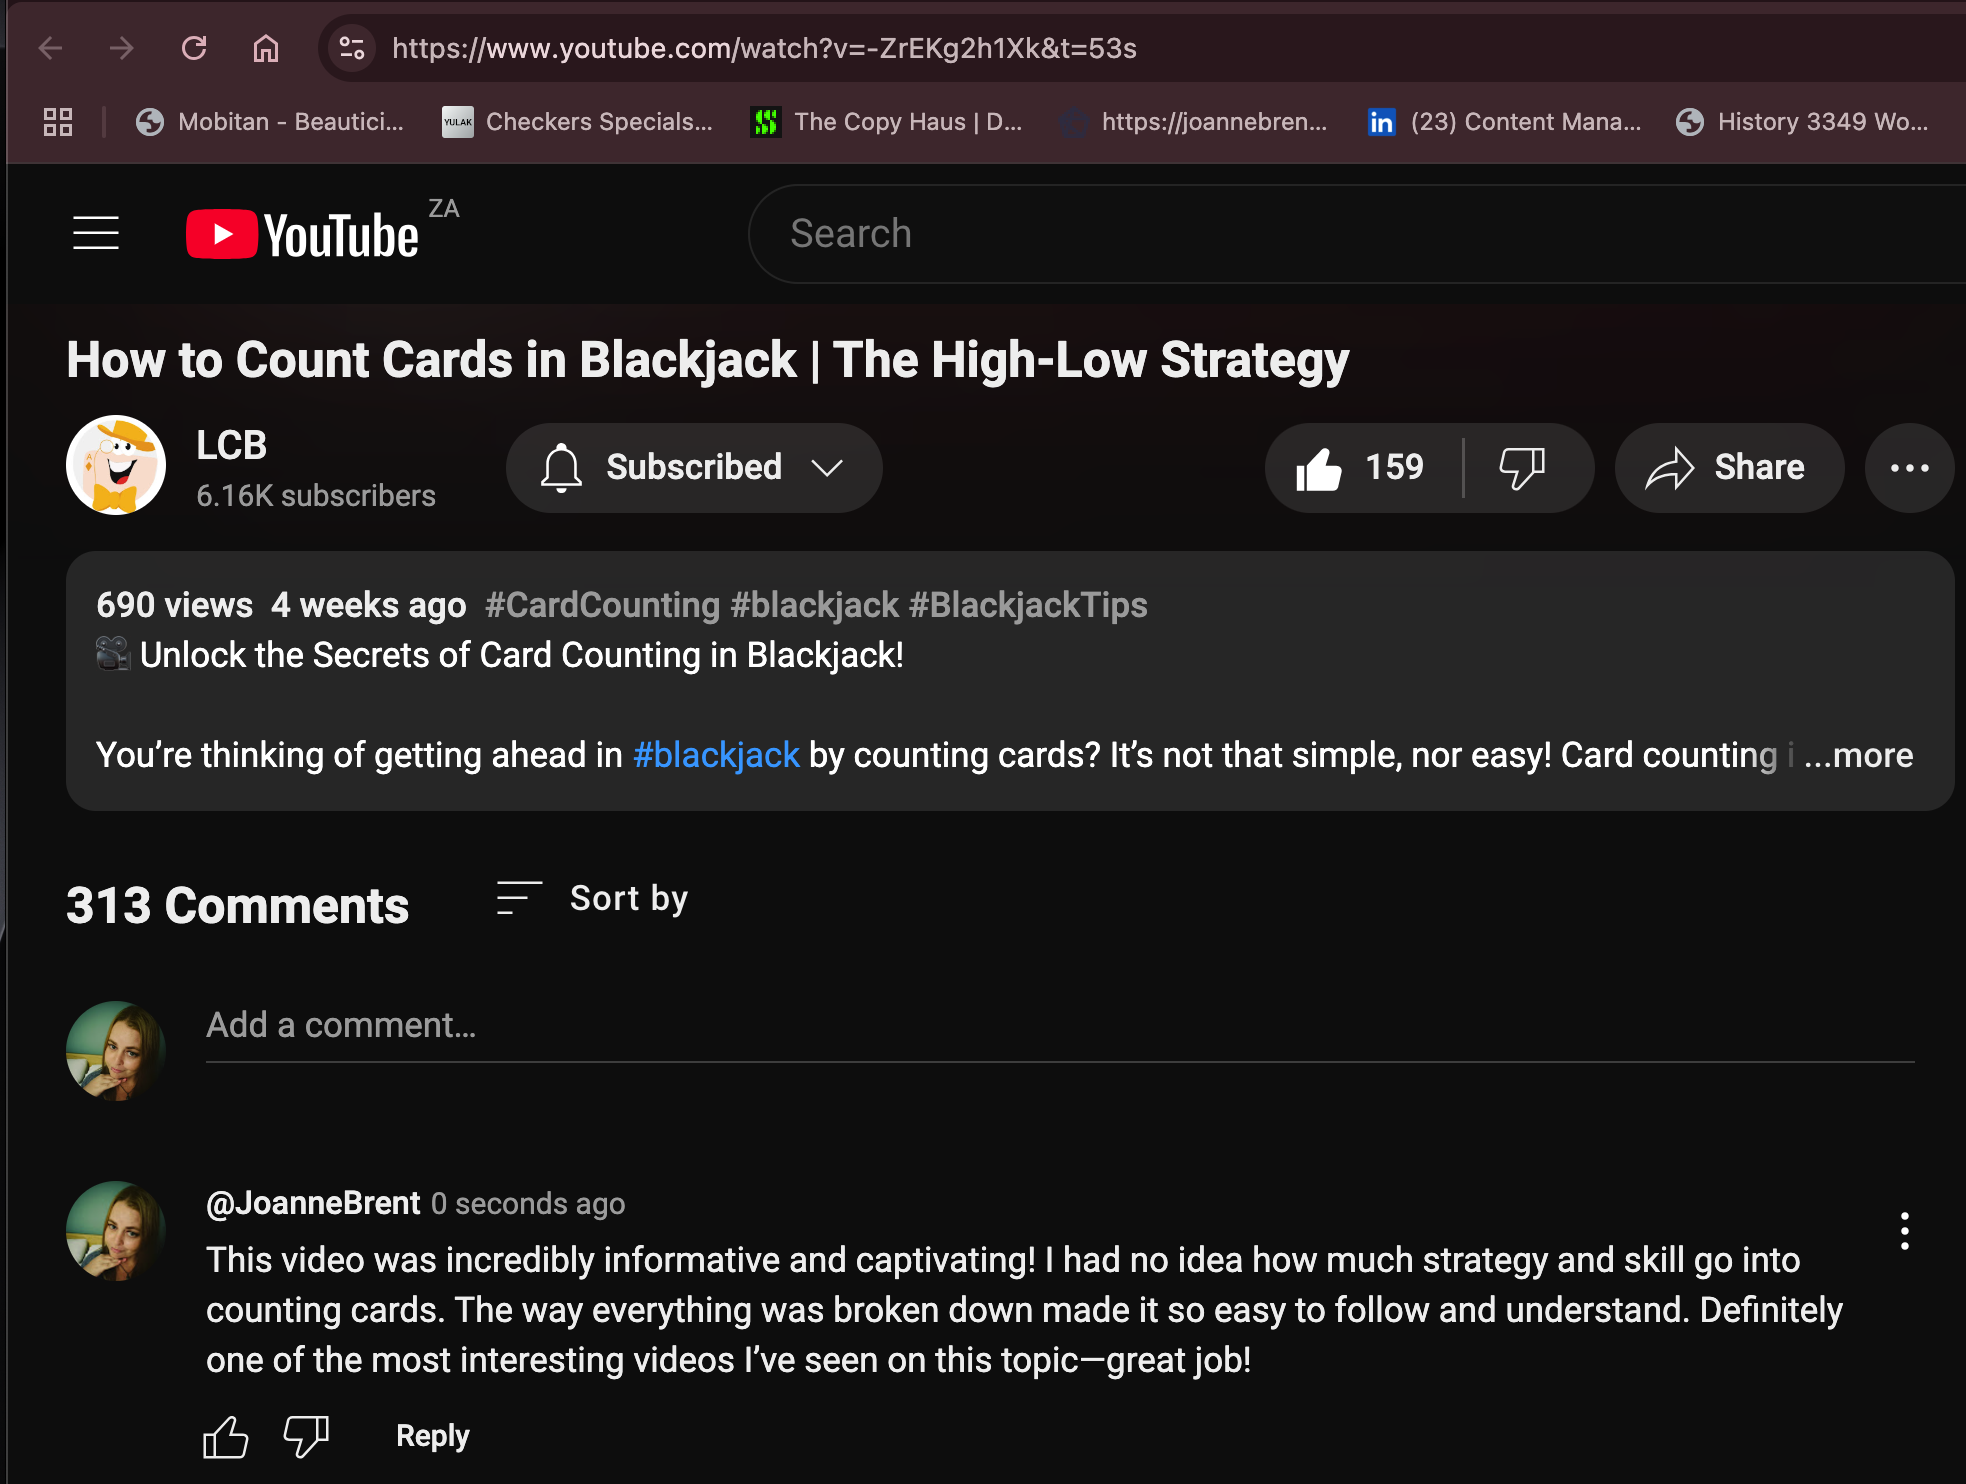The image size is (1966, 1484).
Task: Click Reply under the comment
Action: pos(433,1436)
